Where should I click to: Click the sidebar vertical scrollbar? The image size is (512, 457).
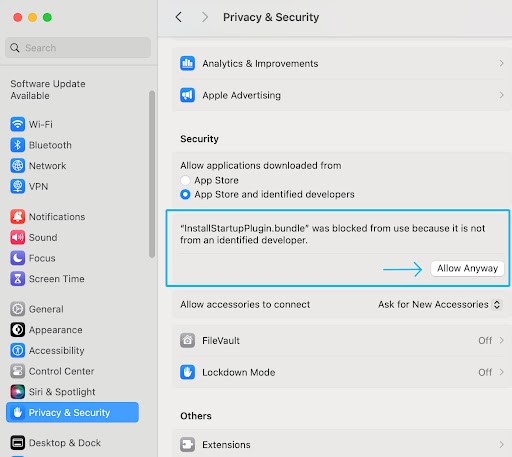coord(152,174)
